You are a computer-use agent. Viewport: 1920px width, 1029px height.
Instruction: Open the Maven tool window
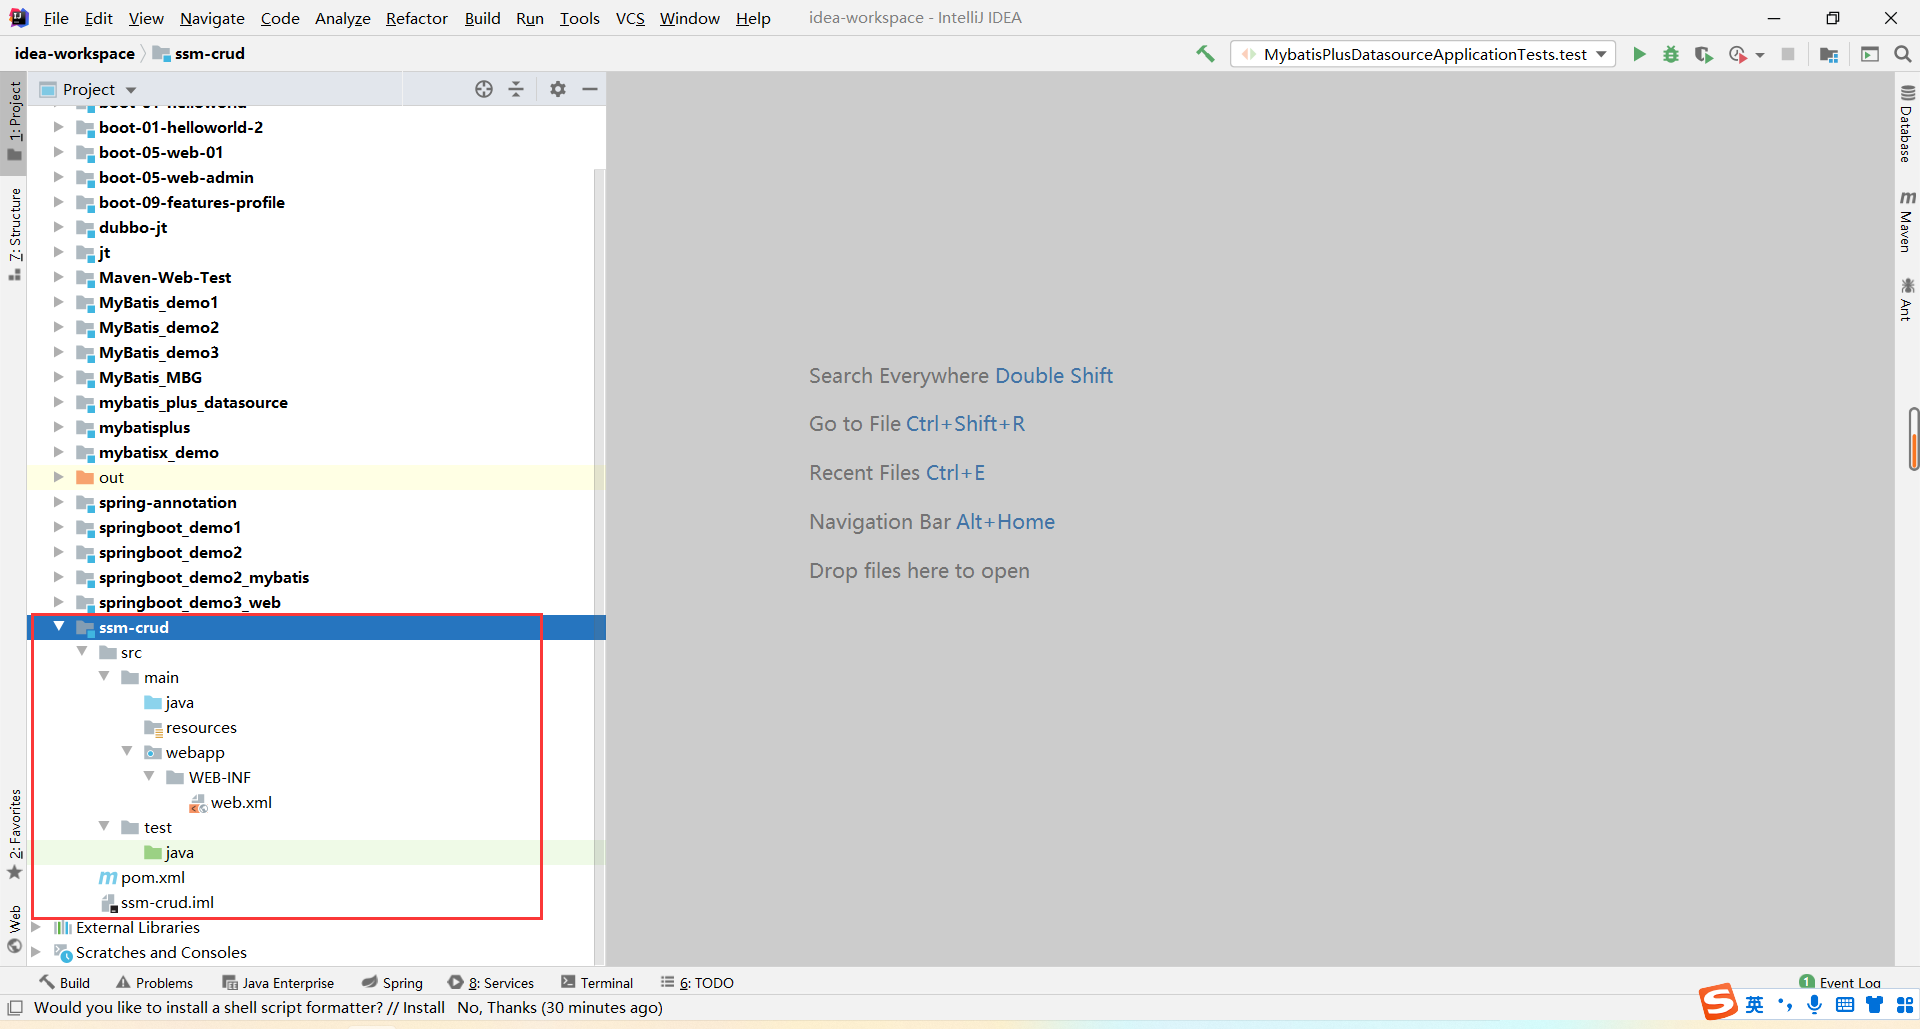click(x=1906, y=221)
